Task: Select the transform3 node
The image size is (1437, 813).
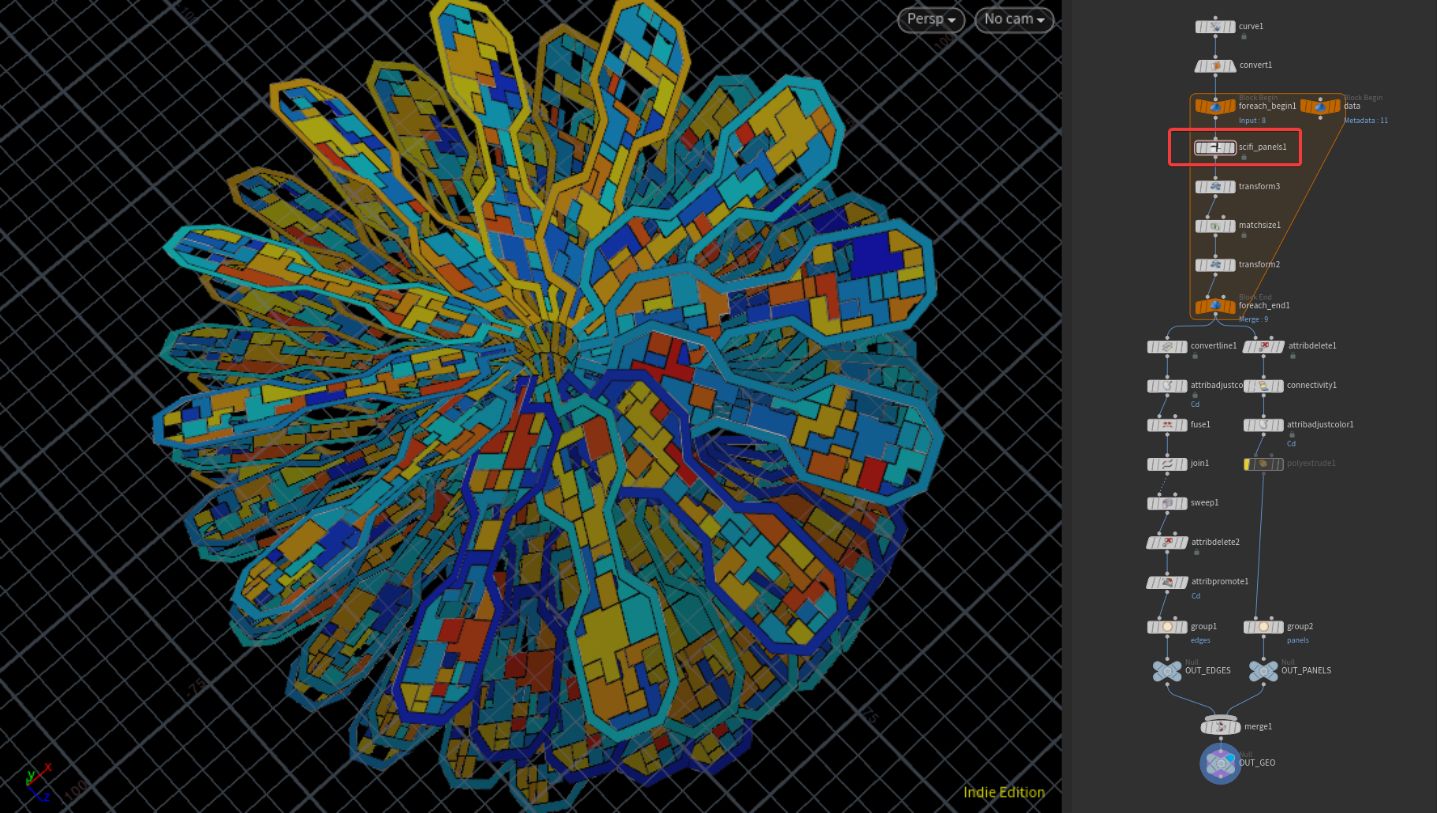Action: pos(1215,187)
